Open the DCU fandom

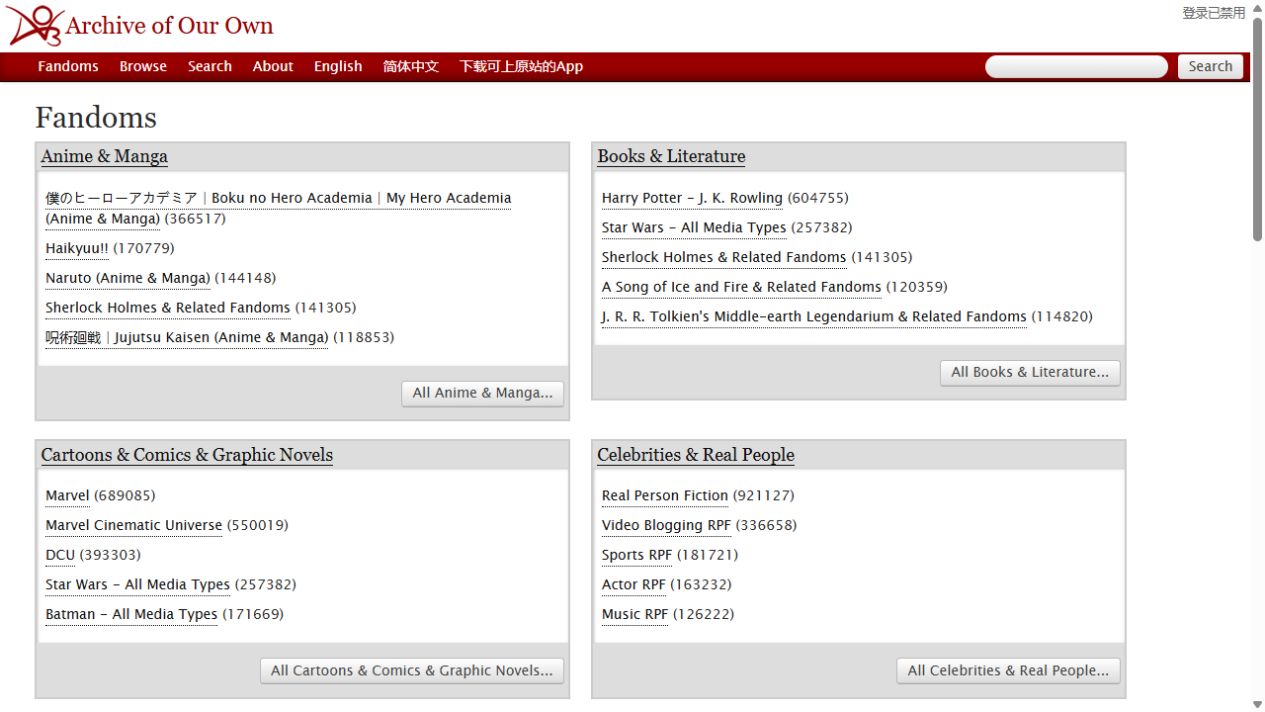tap(60, 555)
